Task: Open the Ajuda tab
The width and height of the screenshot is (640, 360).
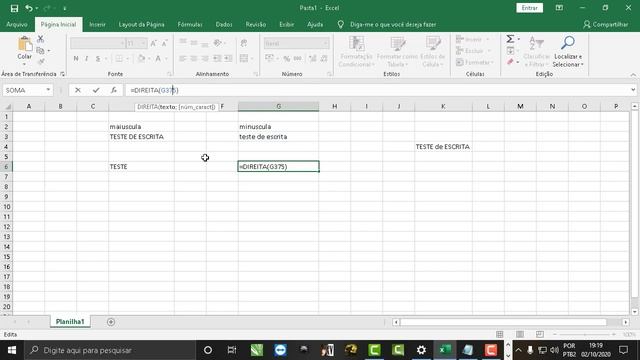Action: click(x=315, y=24)
